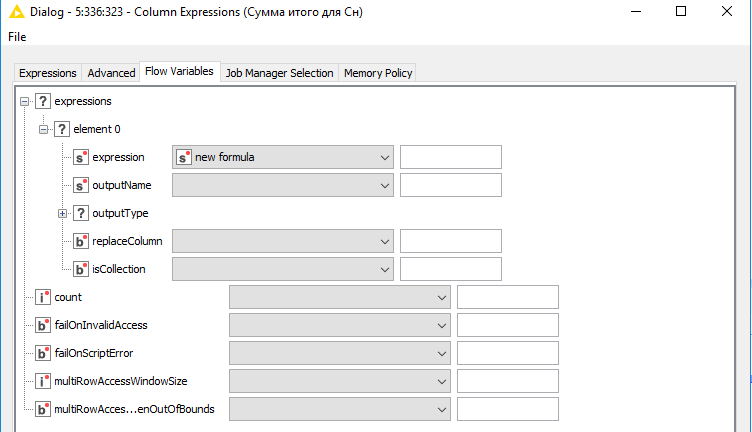Image resolution: width=752 pixels, height=432 pixels.
Task: Open the expression variable dropdown showing new formula
Action: click(x=282, y=157)
